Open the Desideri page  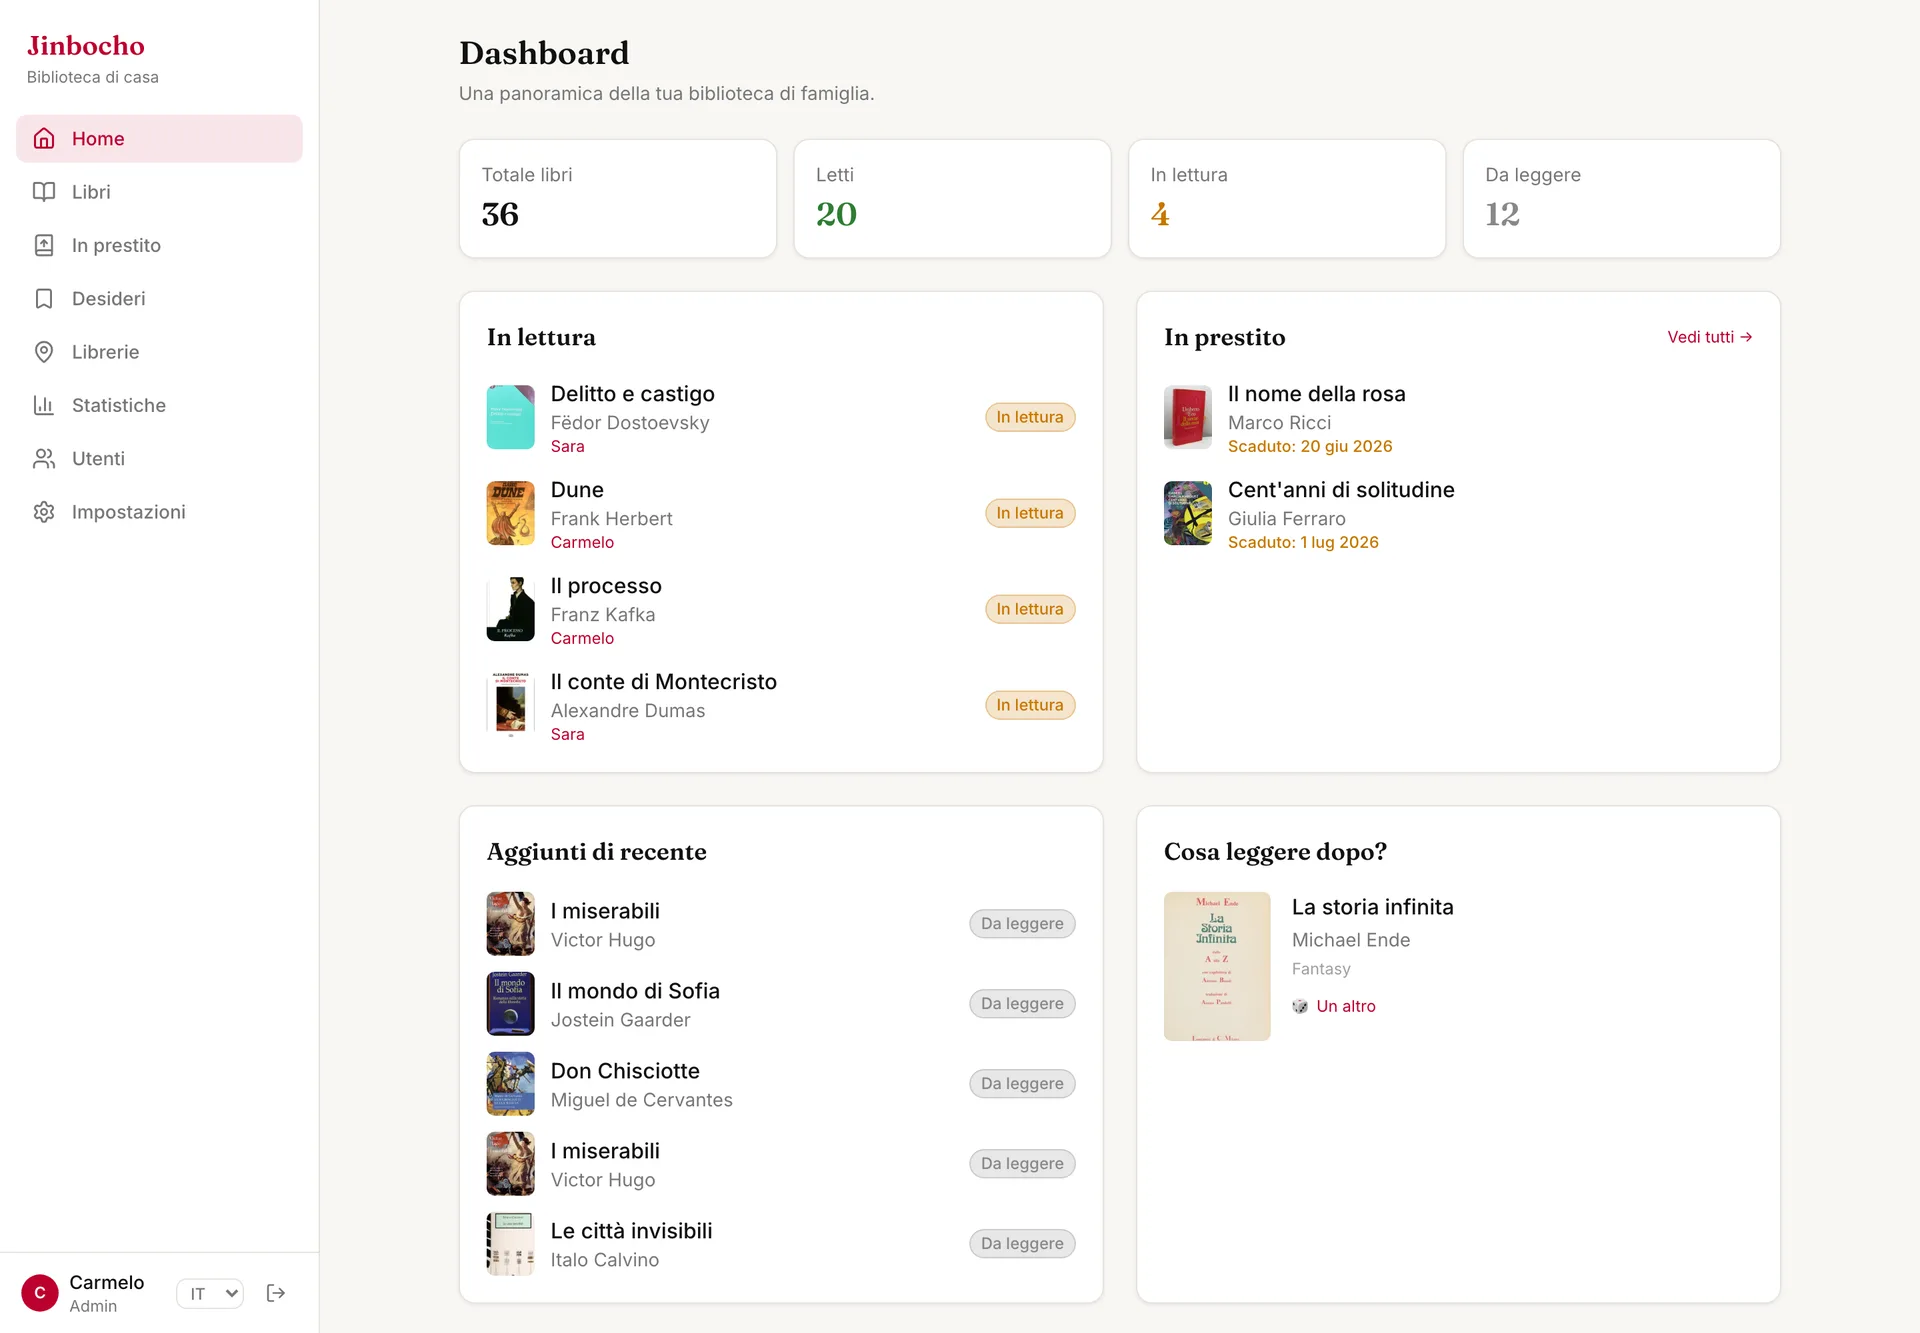159,299
